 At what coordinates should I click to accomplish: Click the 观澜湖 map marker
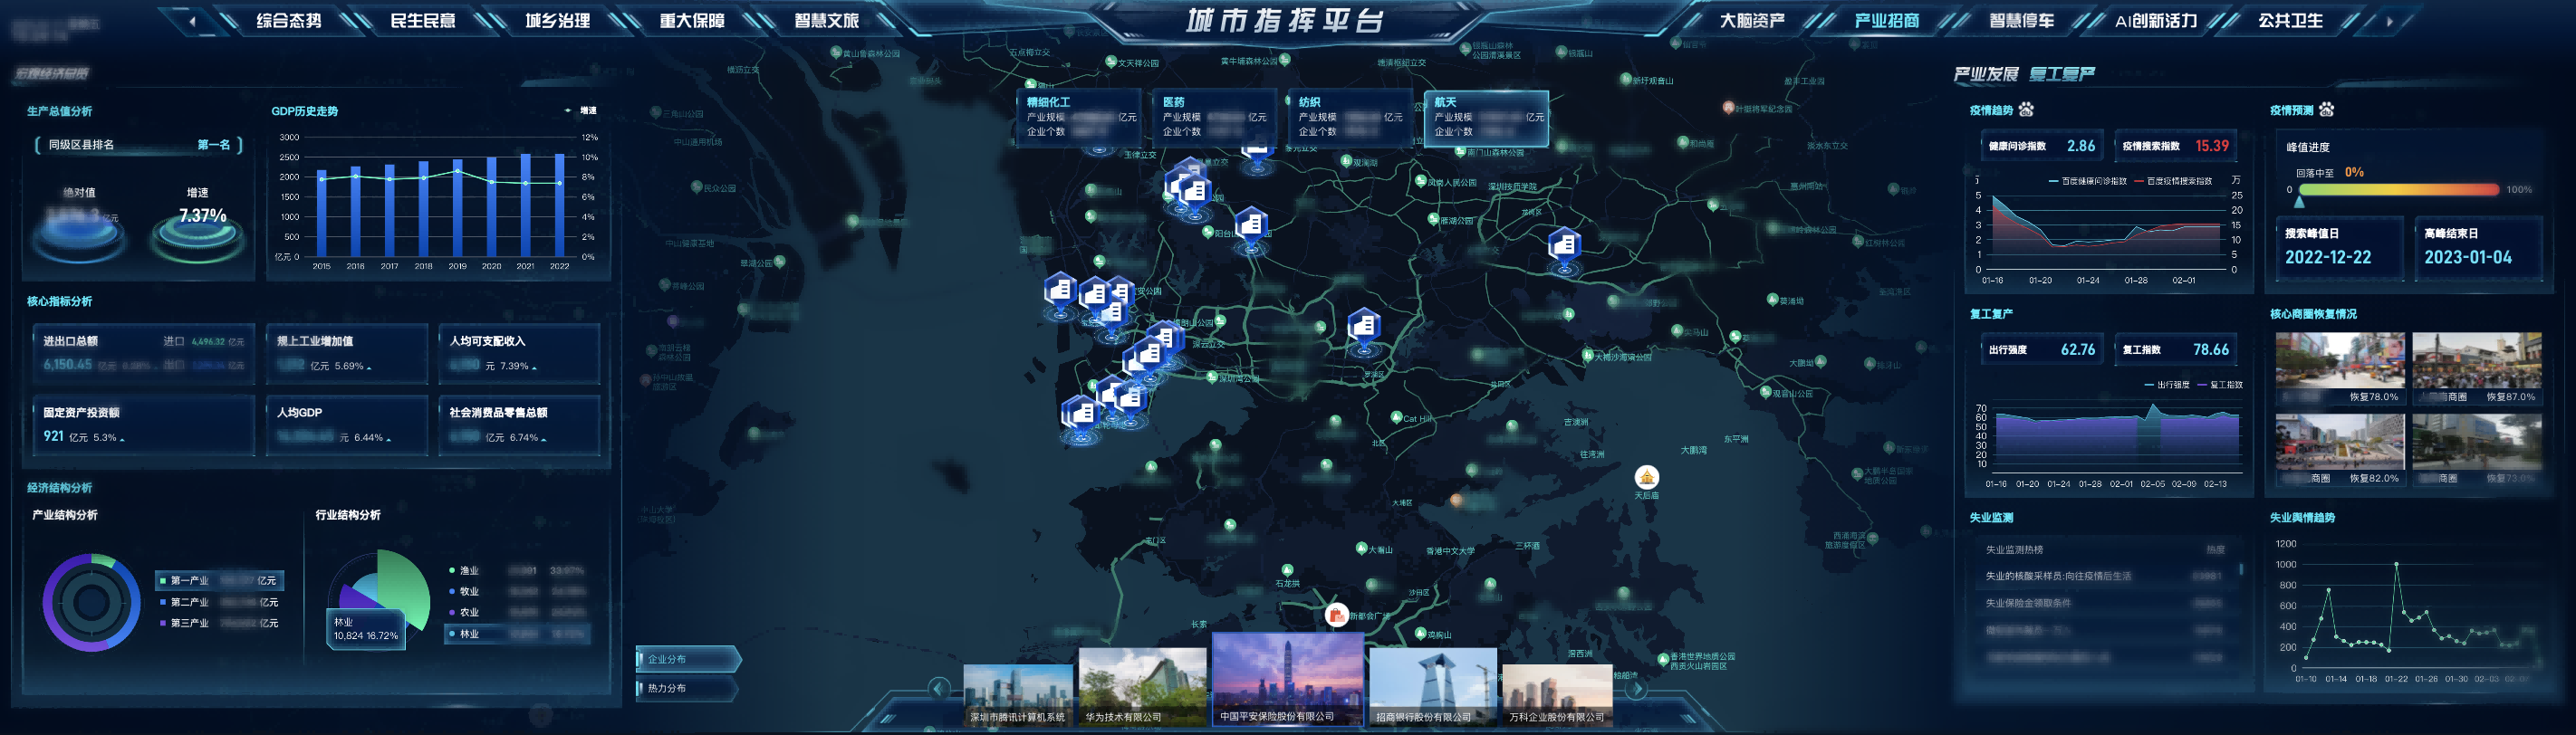click(x=1345, y=161)
